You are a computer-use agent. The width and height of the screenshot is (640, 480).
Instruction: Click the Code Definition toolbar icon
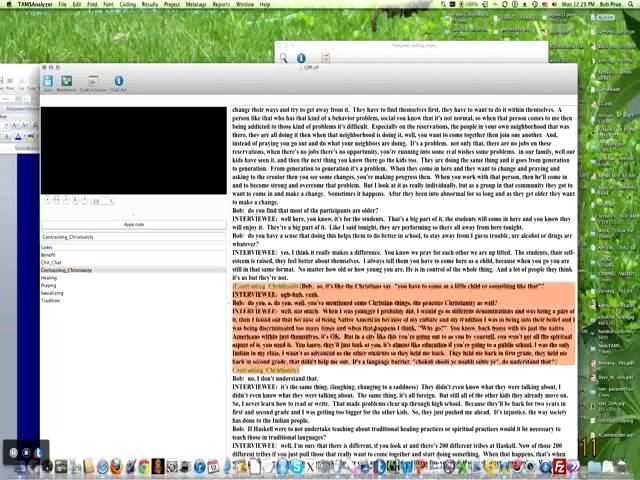93,81
